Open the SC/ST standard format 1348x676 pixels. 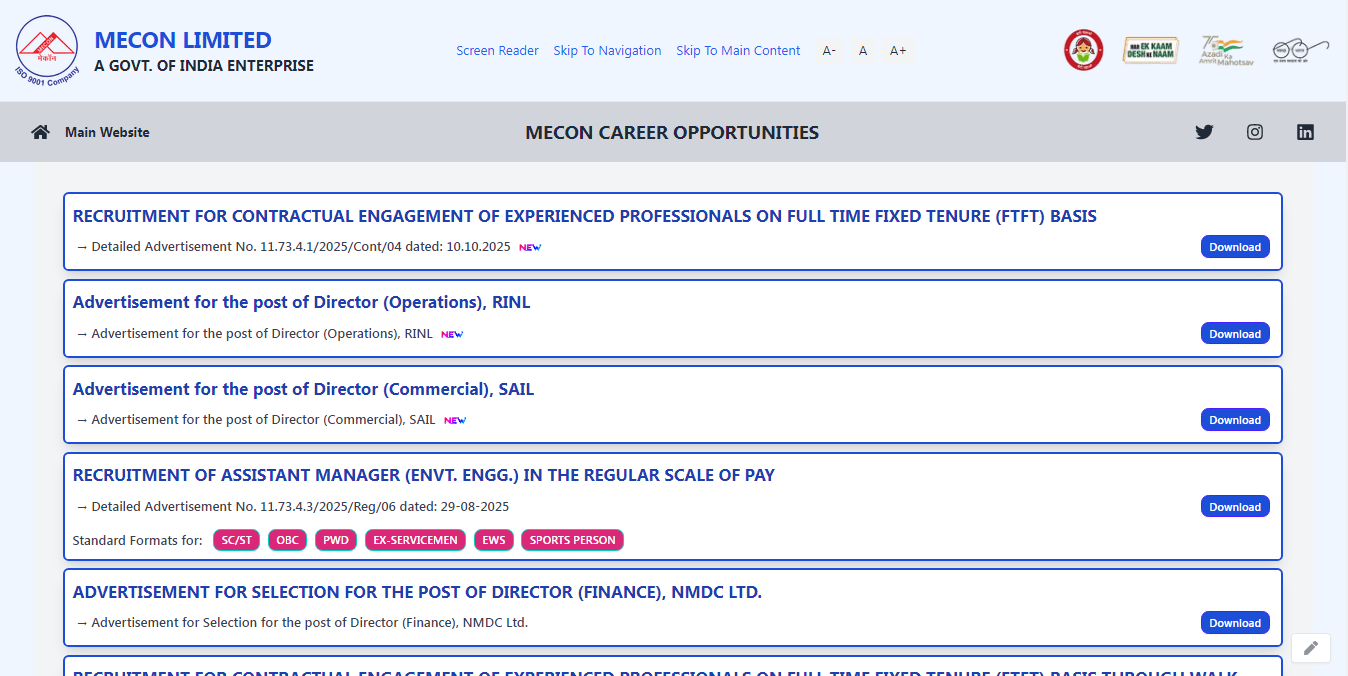[236, 539]
